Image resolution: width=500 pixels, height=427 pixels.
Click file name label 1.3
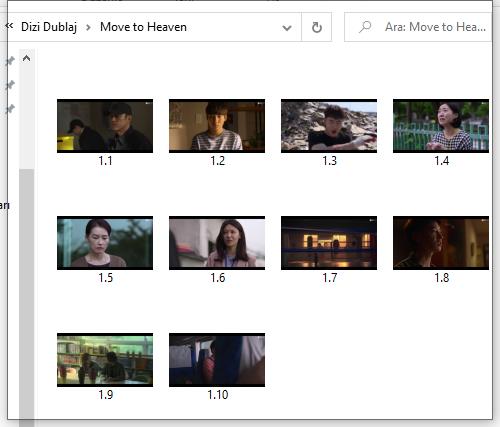click(x=329, y=161)
